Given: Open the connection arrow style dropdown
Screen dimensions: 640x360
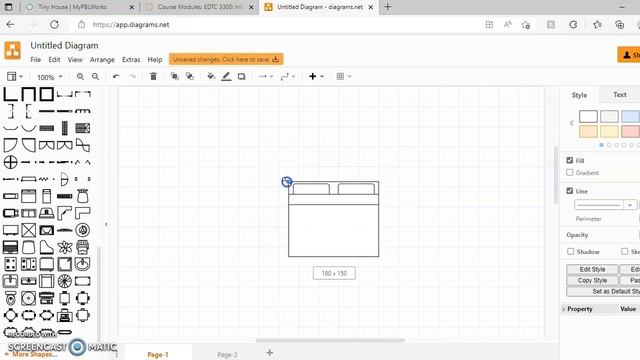Looking at the screenshot, I should tap(266, 76).
